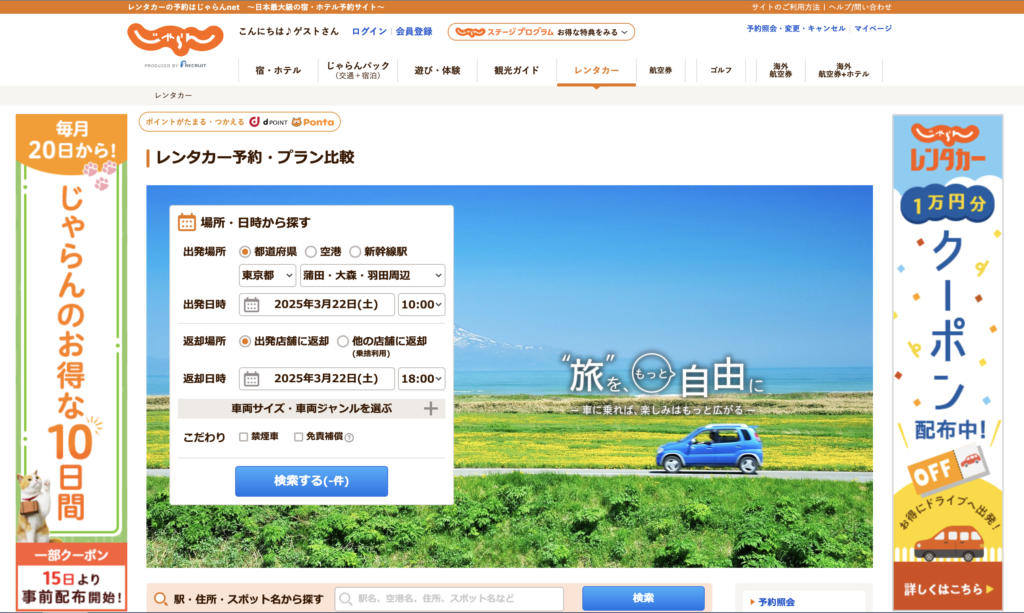This screenshot has height=613, width=1024.
Task: Open the ゴルフ tab
Action: coord(721,71)
